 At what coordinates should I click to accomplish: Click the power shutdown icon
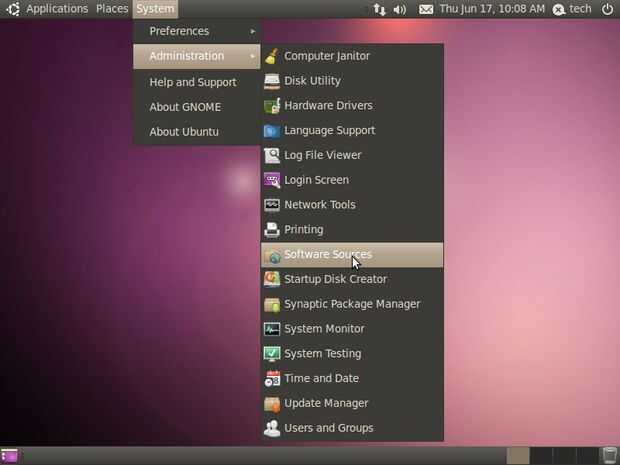pos(607,9)
